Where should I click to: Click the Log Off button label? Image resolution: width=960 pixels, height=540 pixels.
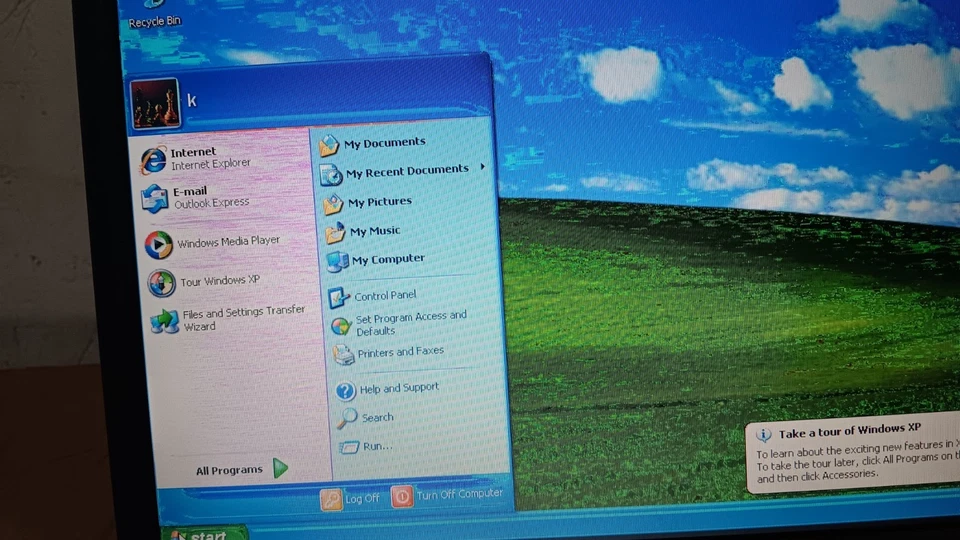[362, 499]
